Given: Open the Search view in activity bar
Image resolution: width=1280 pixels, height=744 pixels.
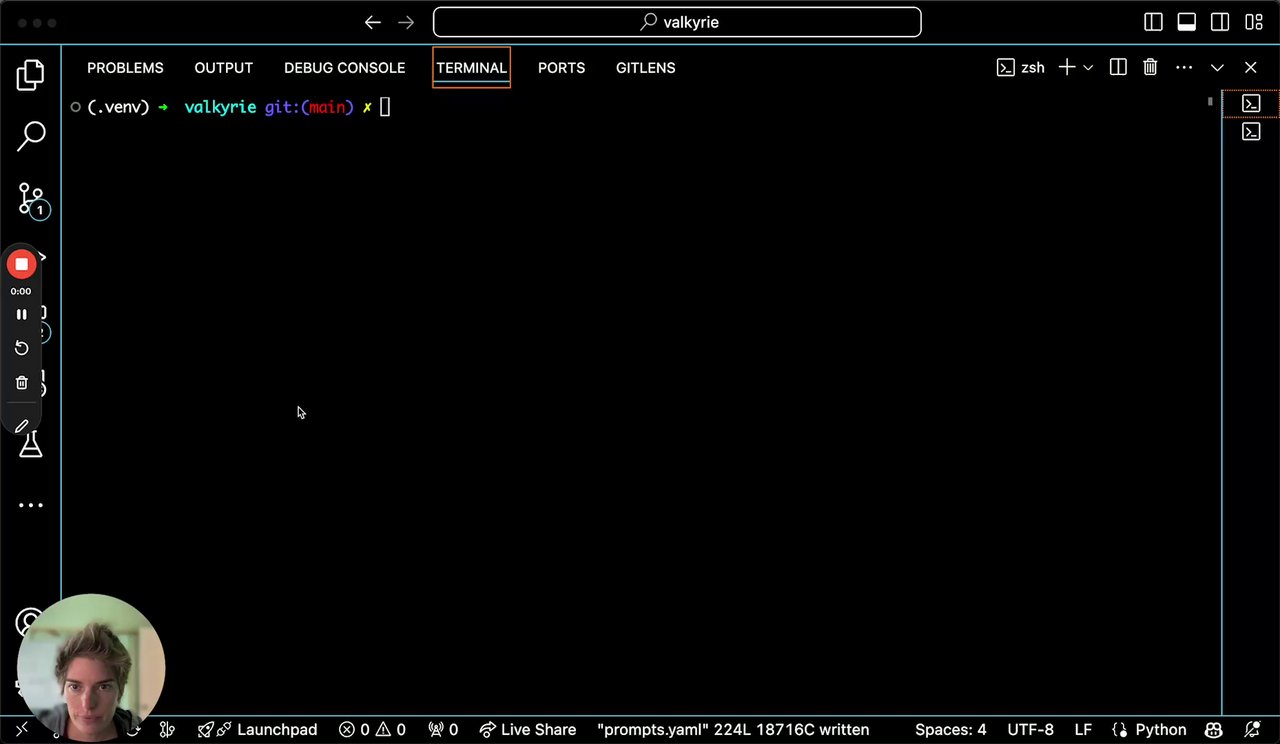Looking at the screenshot, I should [31, 136].
